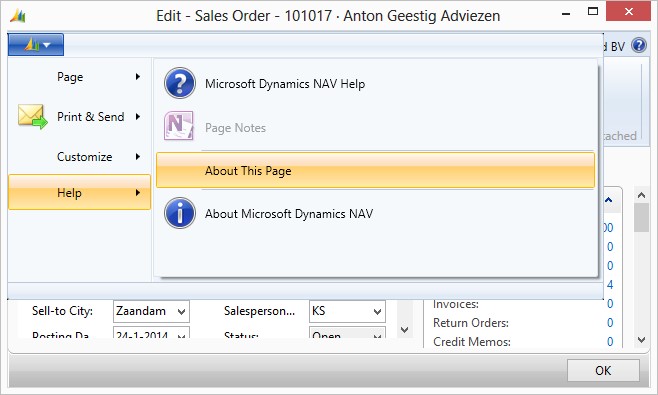Image resolution: width=658 pixels, height=395 pixels.
Task: Click the OneNote Page Notes icon
Action: tap(179, 126)
